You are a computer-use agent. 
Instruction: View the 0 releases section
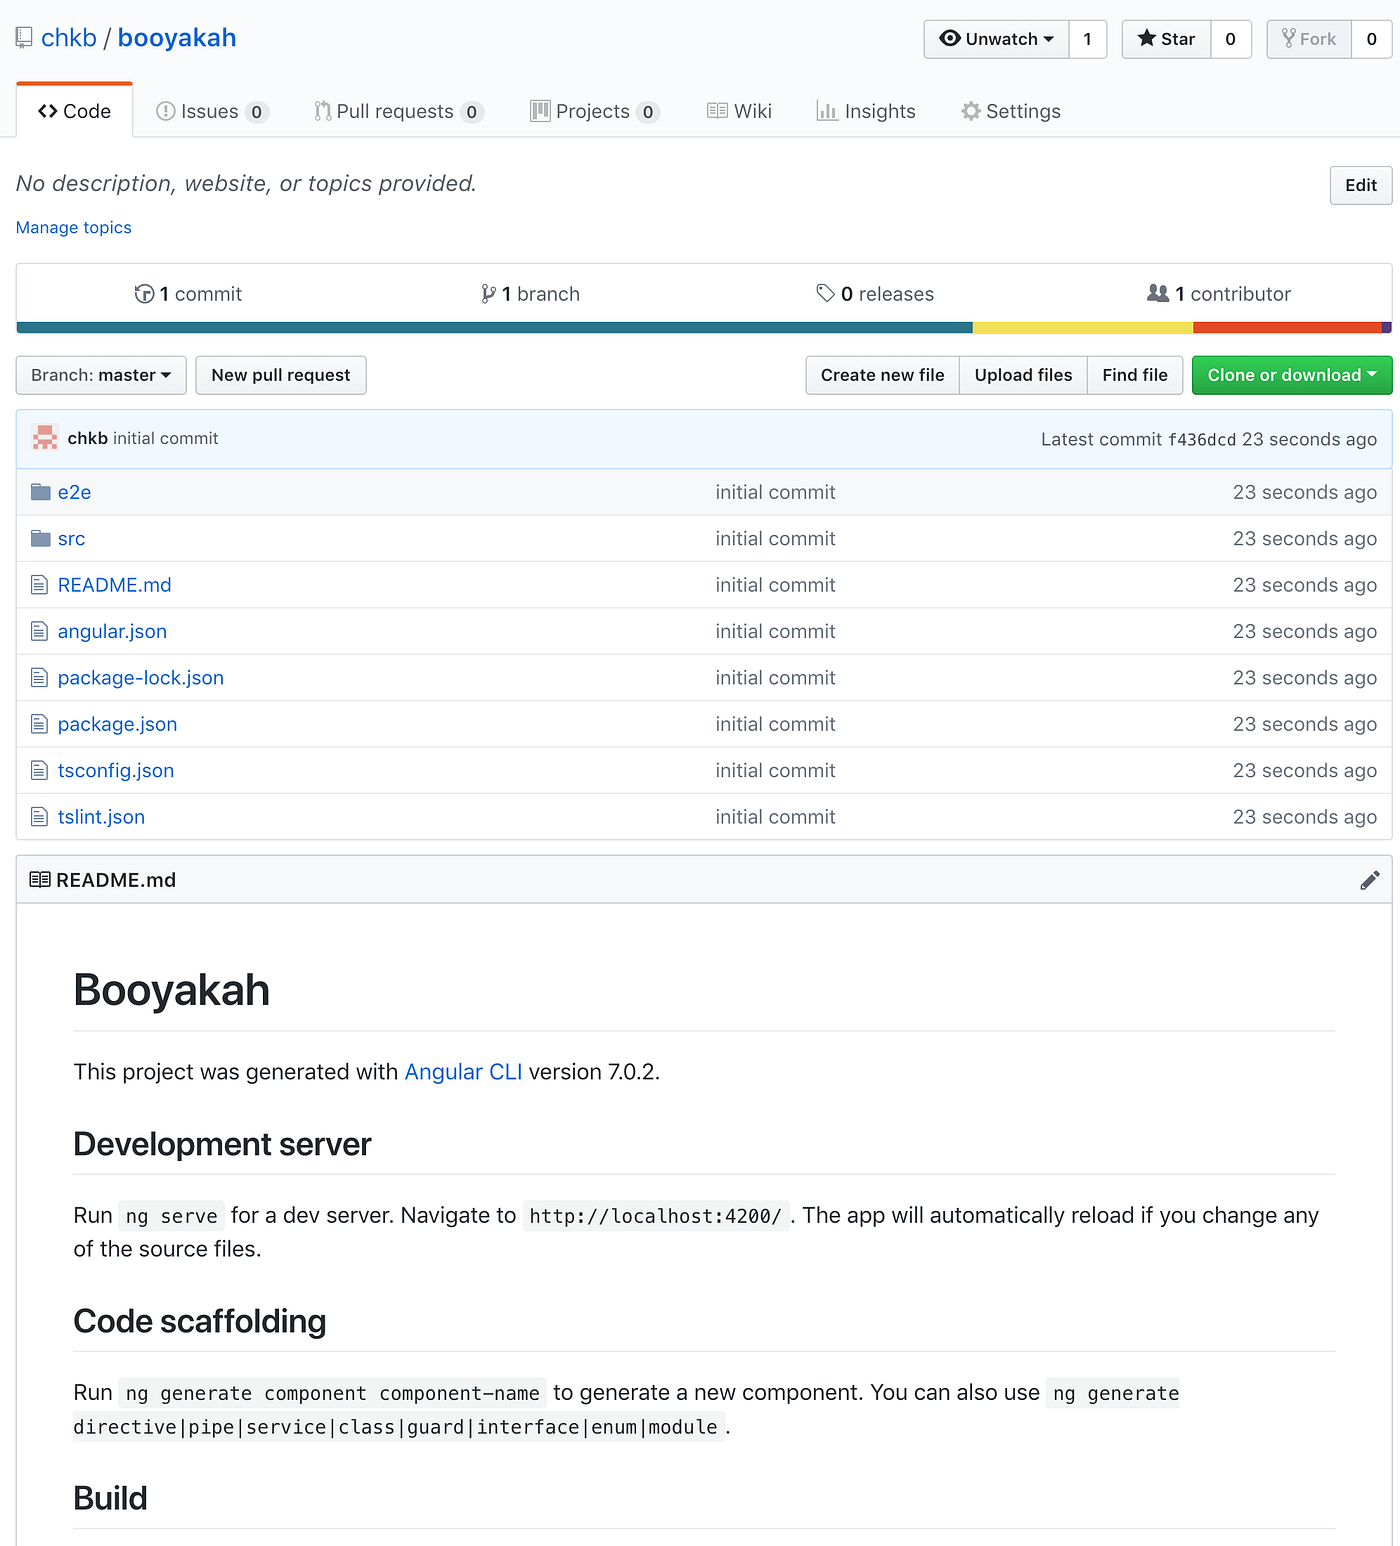pyautogui.click(x=875, y=293)
